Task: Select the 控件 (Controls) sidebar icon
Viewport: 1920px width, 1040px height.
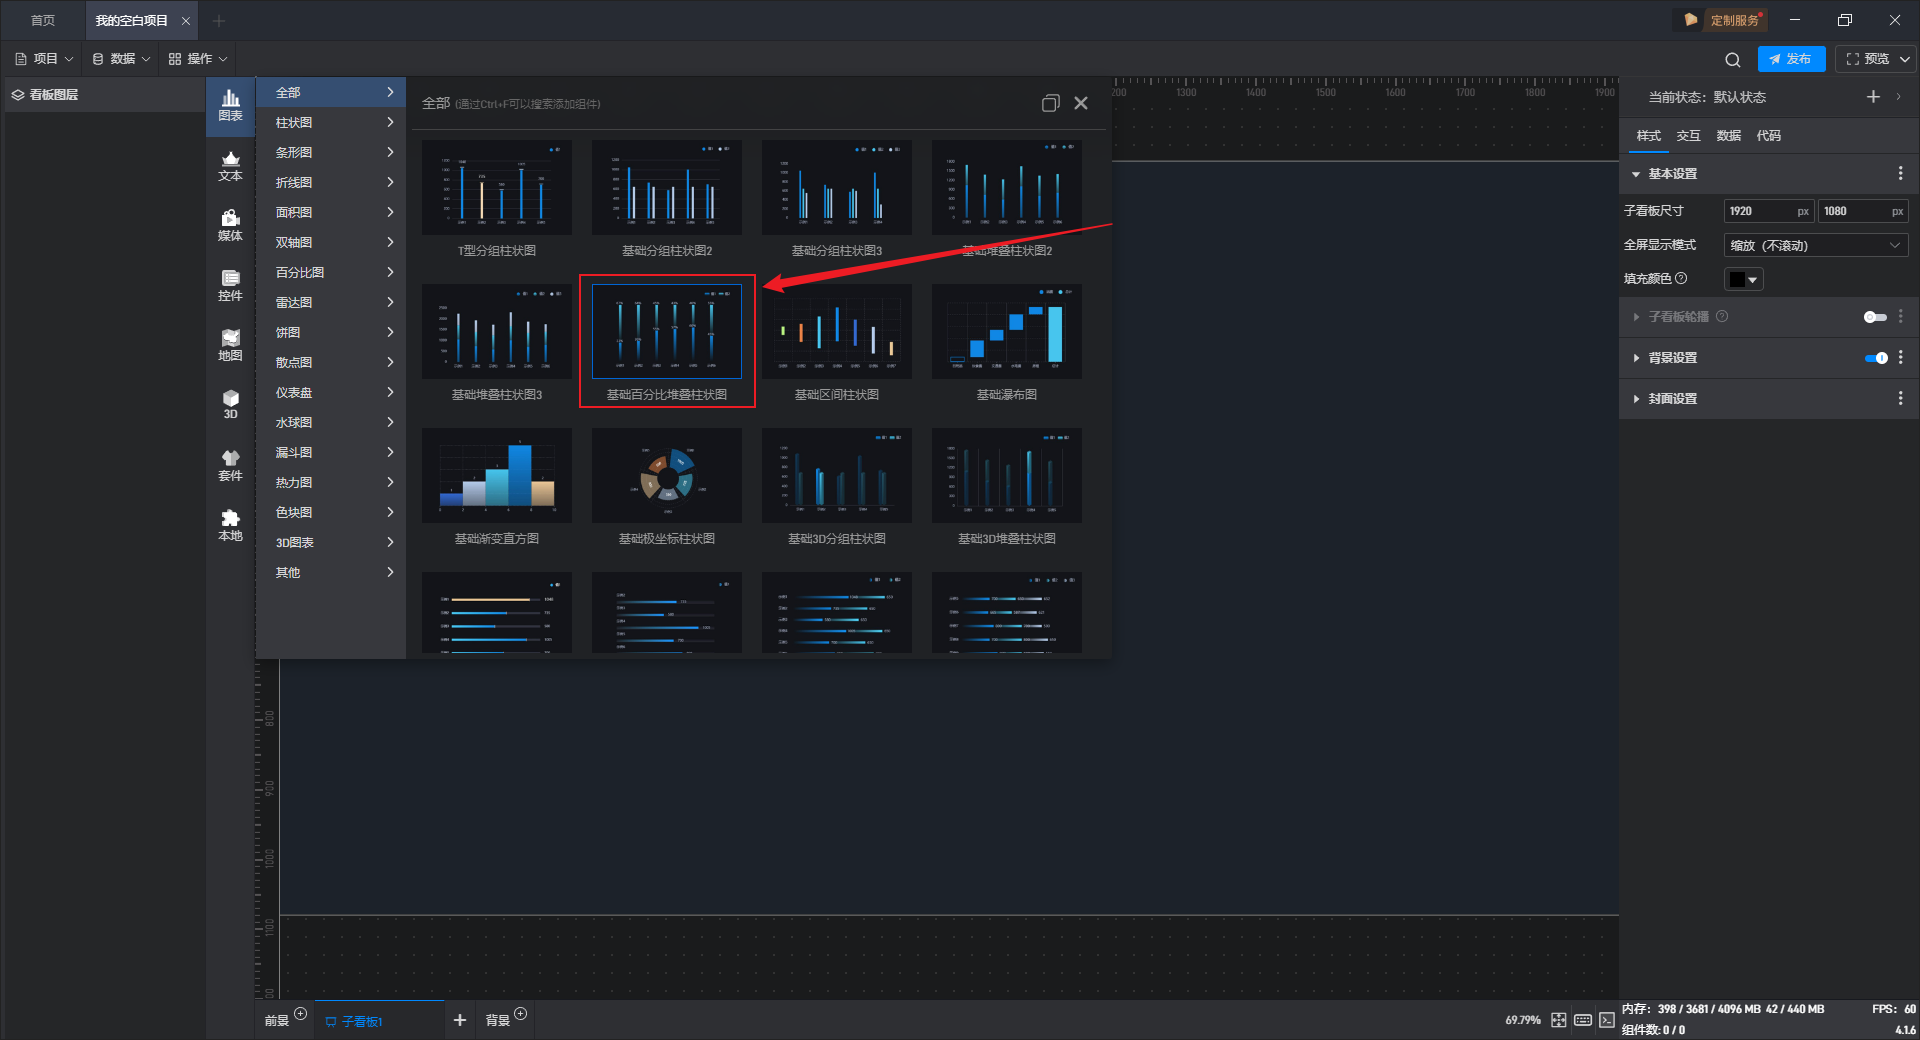Action: click(x=230, y=286)
